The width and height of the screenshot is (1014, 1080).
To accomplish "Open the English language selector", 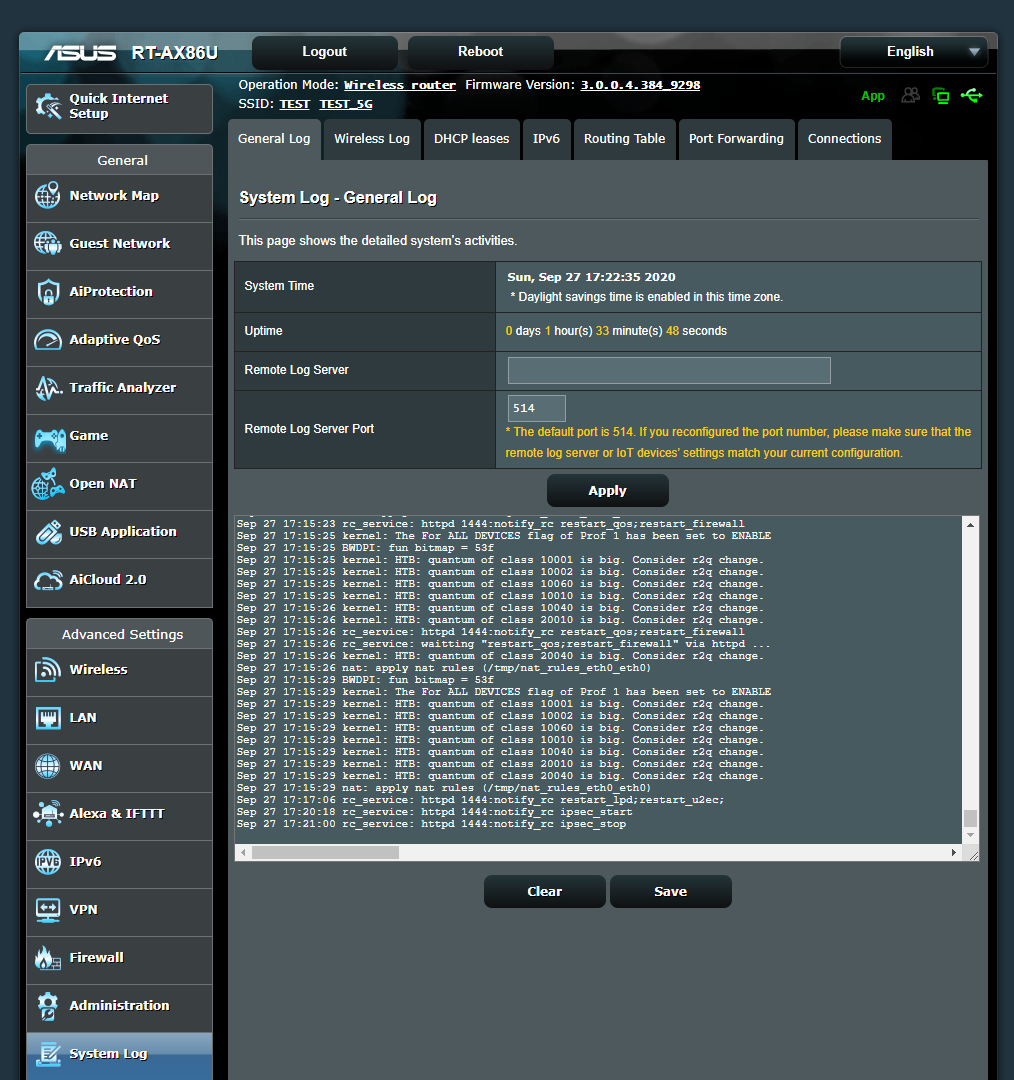I will [x=913, y=51].
